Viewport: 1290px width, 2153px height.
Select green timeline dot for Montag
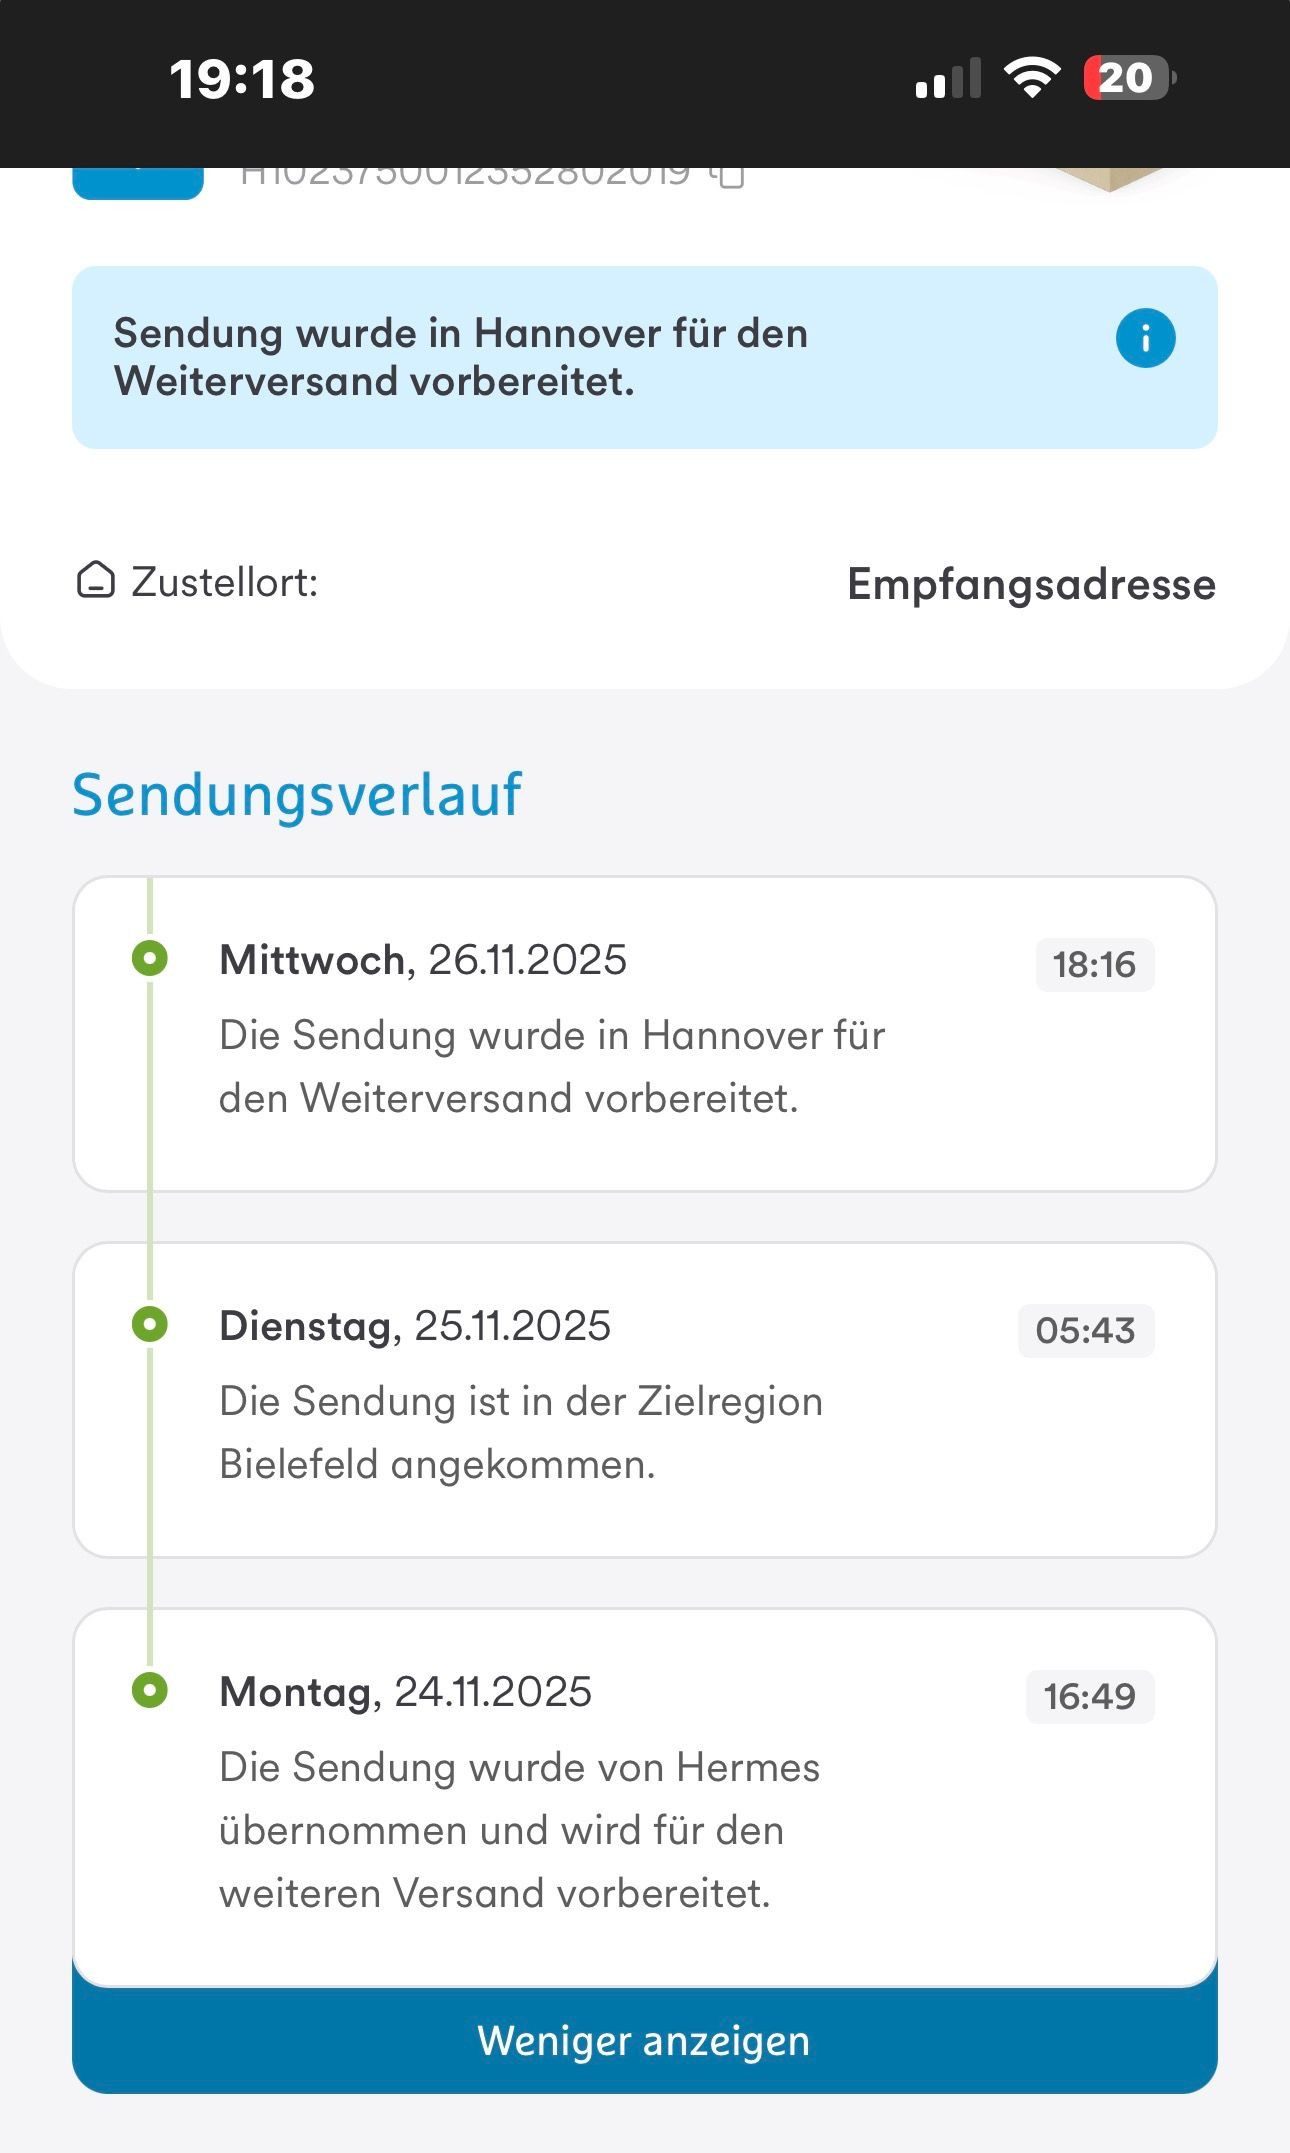coord(150,1690)
